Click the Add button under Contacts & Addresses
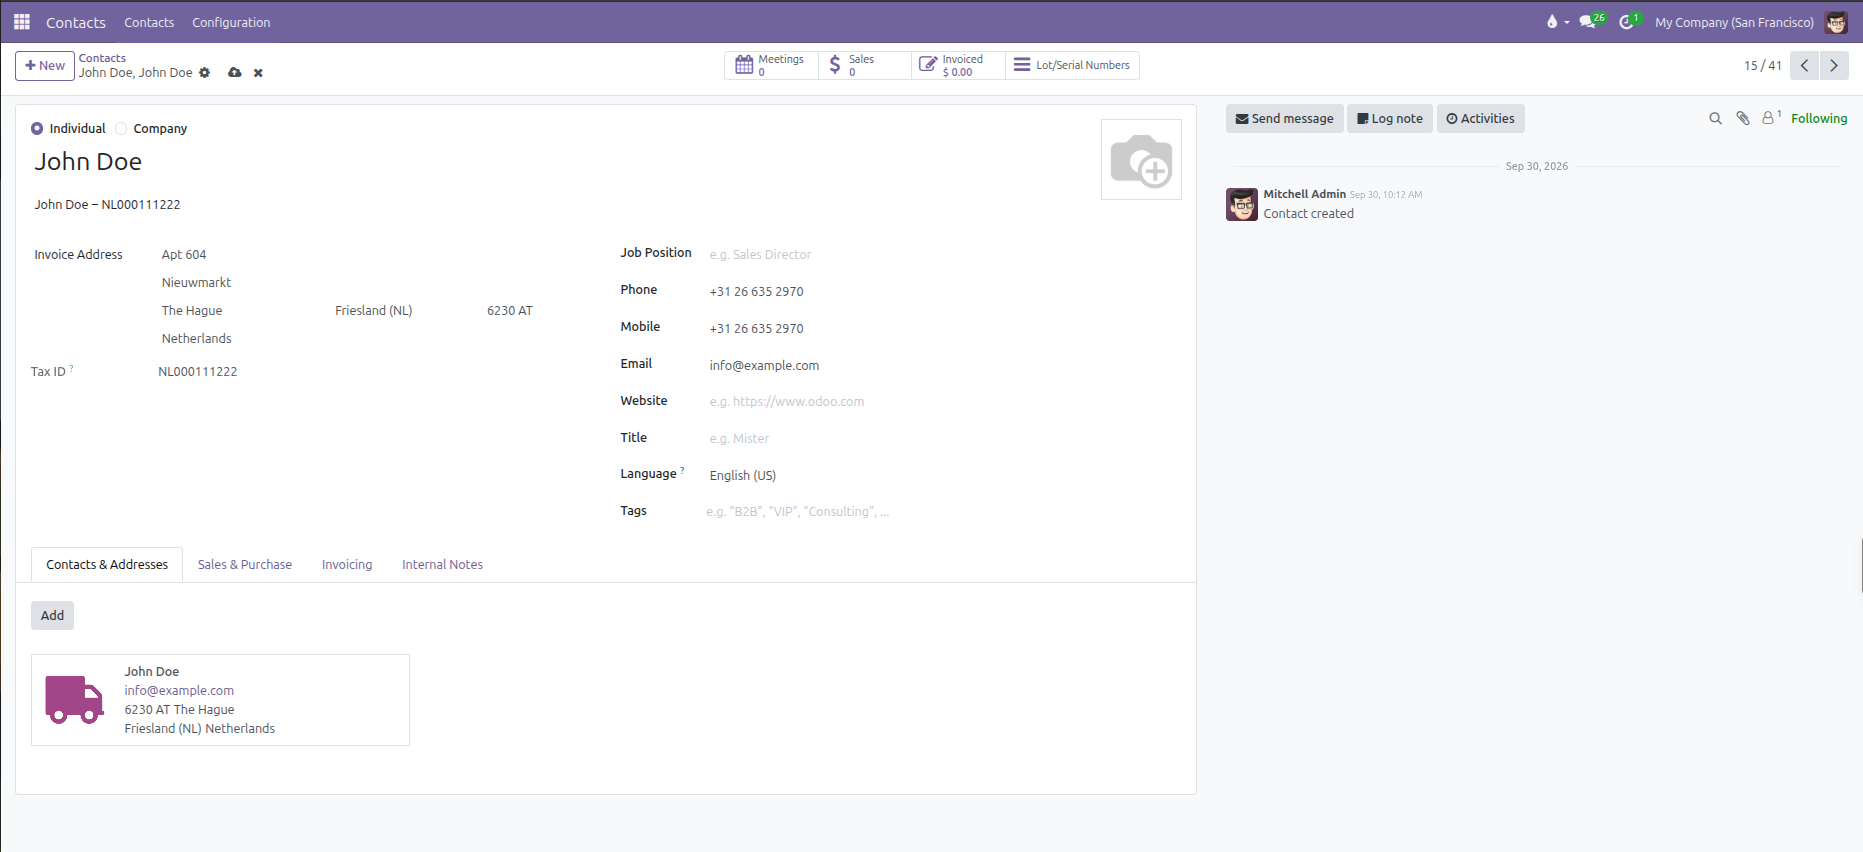The image size is (1863, 852). coord(52,616)
